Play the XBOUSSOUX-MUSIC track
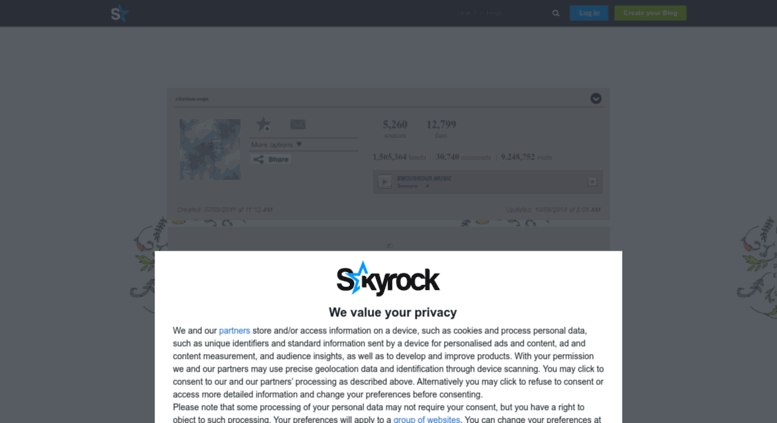 pyautogui.click(x=385, y=182)
